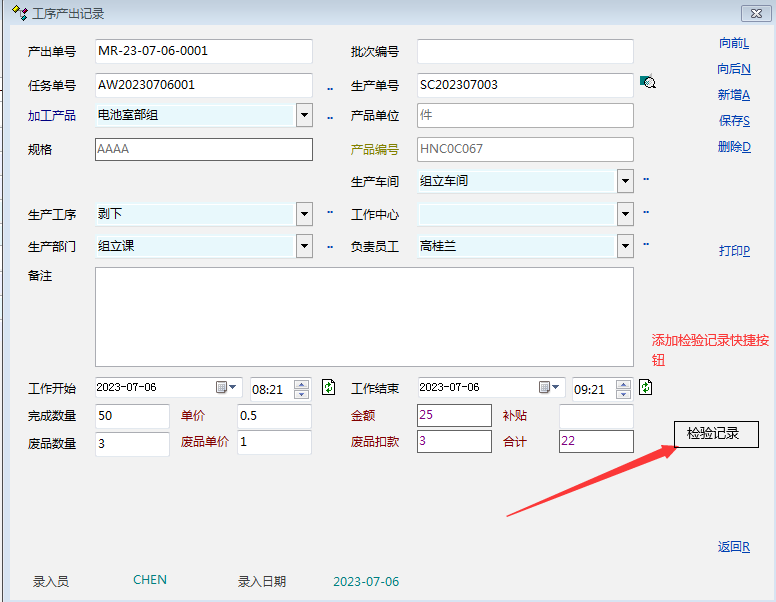Screen dimensions: 776x602
Task: Click the dotted lookup button beside 负责员工
Action: click(646, 244)
